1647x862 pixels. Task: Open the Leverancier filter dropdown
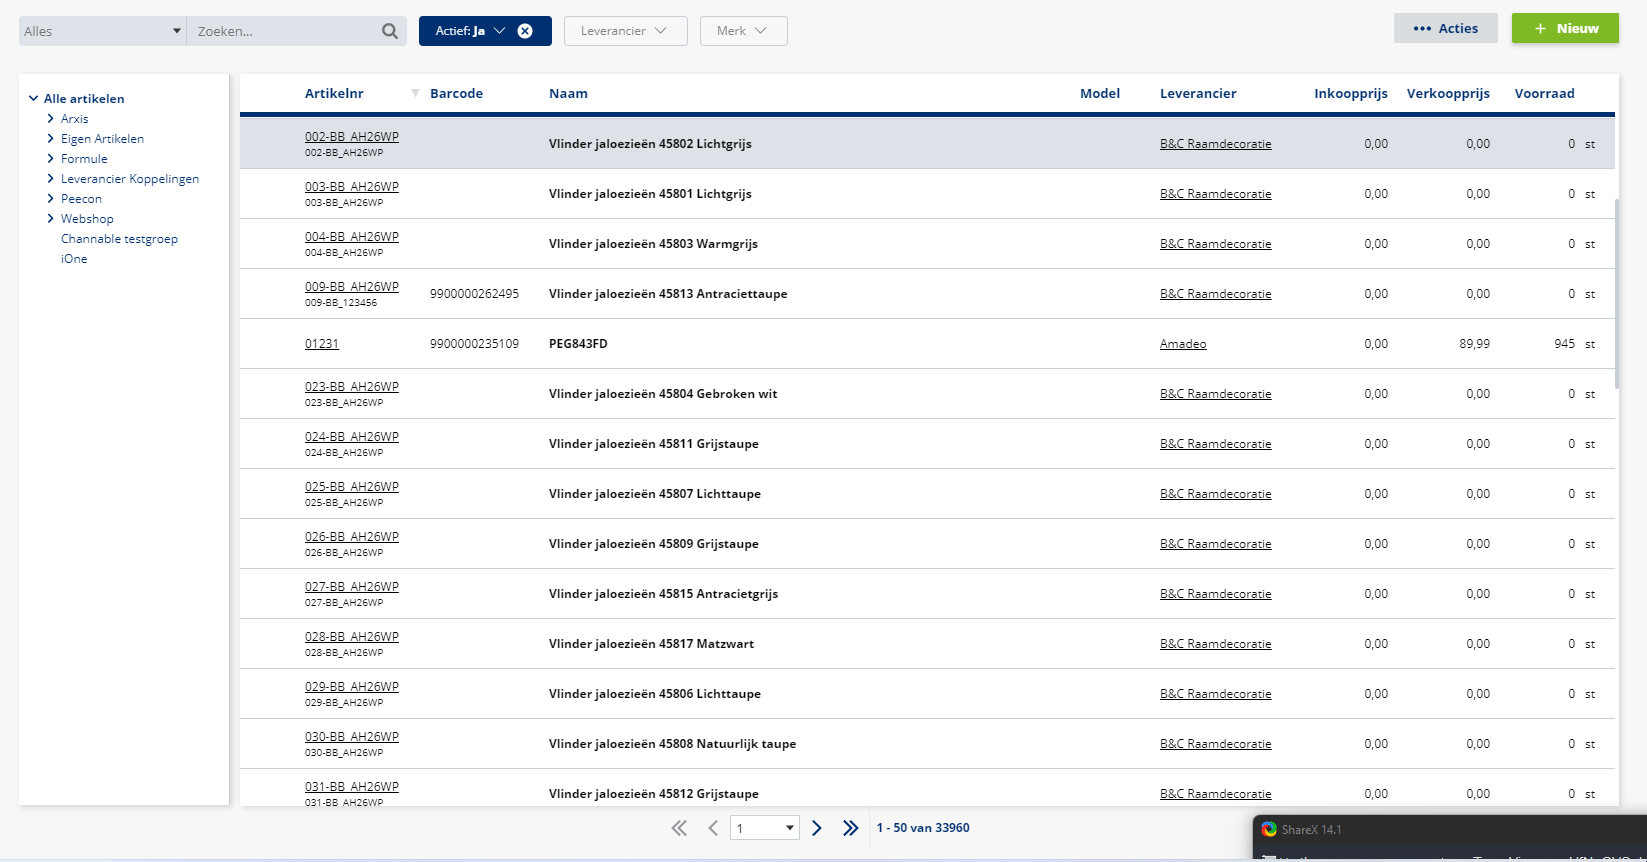625,31
